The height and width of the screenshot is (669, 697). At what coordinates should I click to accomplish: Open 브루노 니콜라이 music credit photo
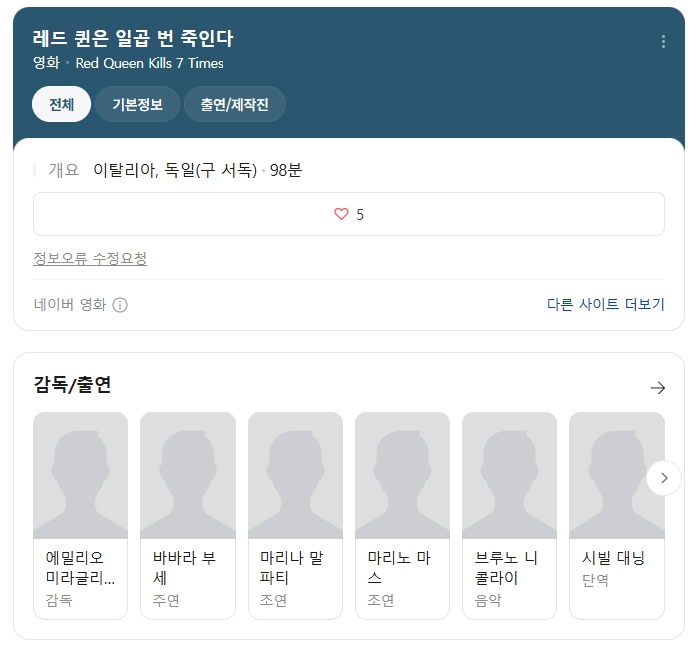[x=509, y=476]
